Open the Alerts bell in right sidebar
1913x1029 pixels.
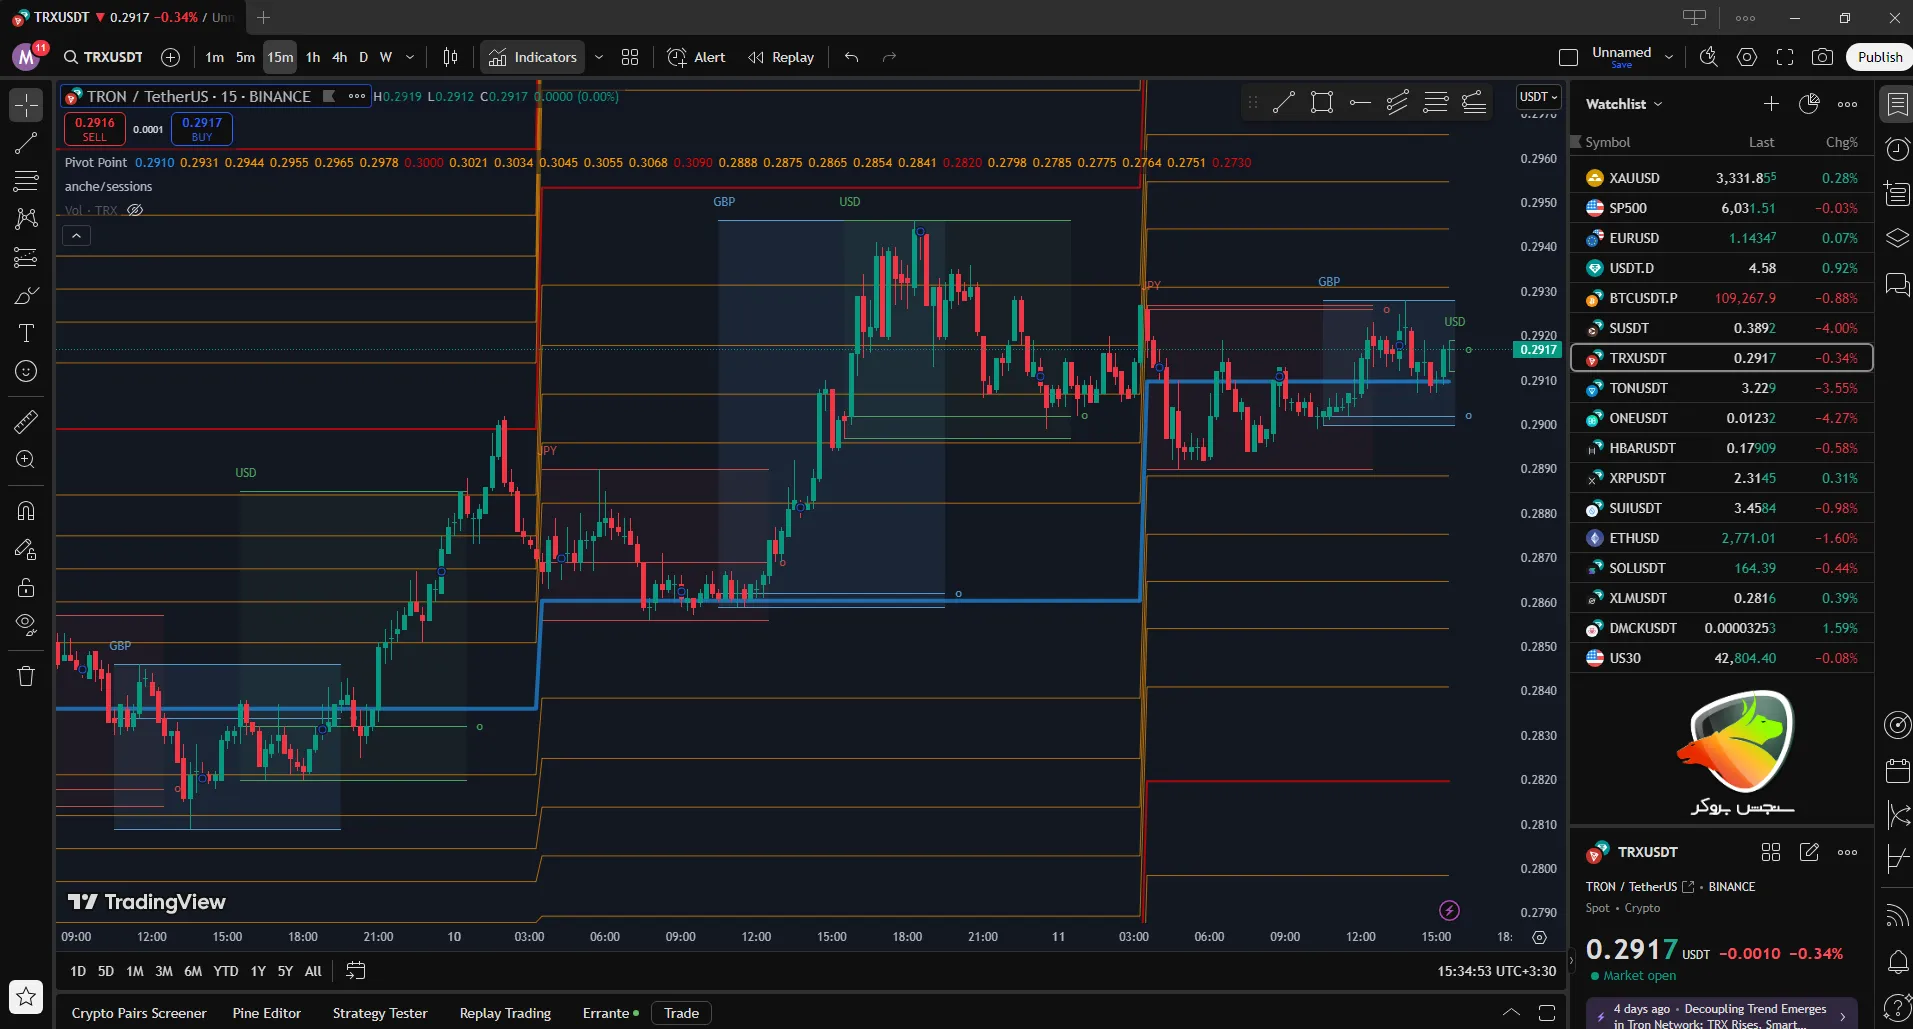(x=1897, y=963)
